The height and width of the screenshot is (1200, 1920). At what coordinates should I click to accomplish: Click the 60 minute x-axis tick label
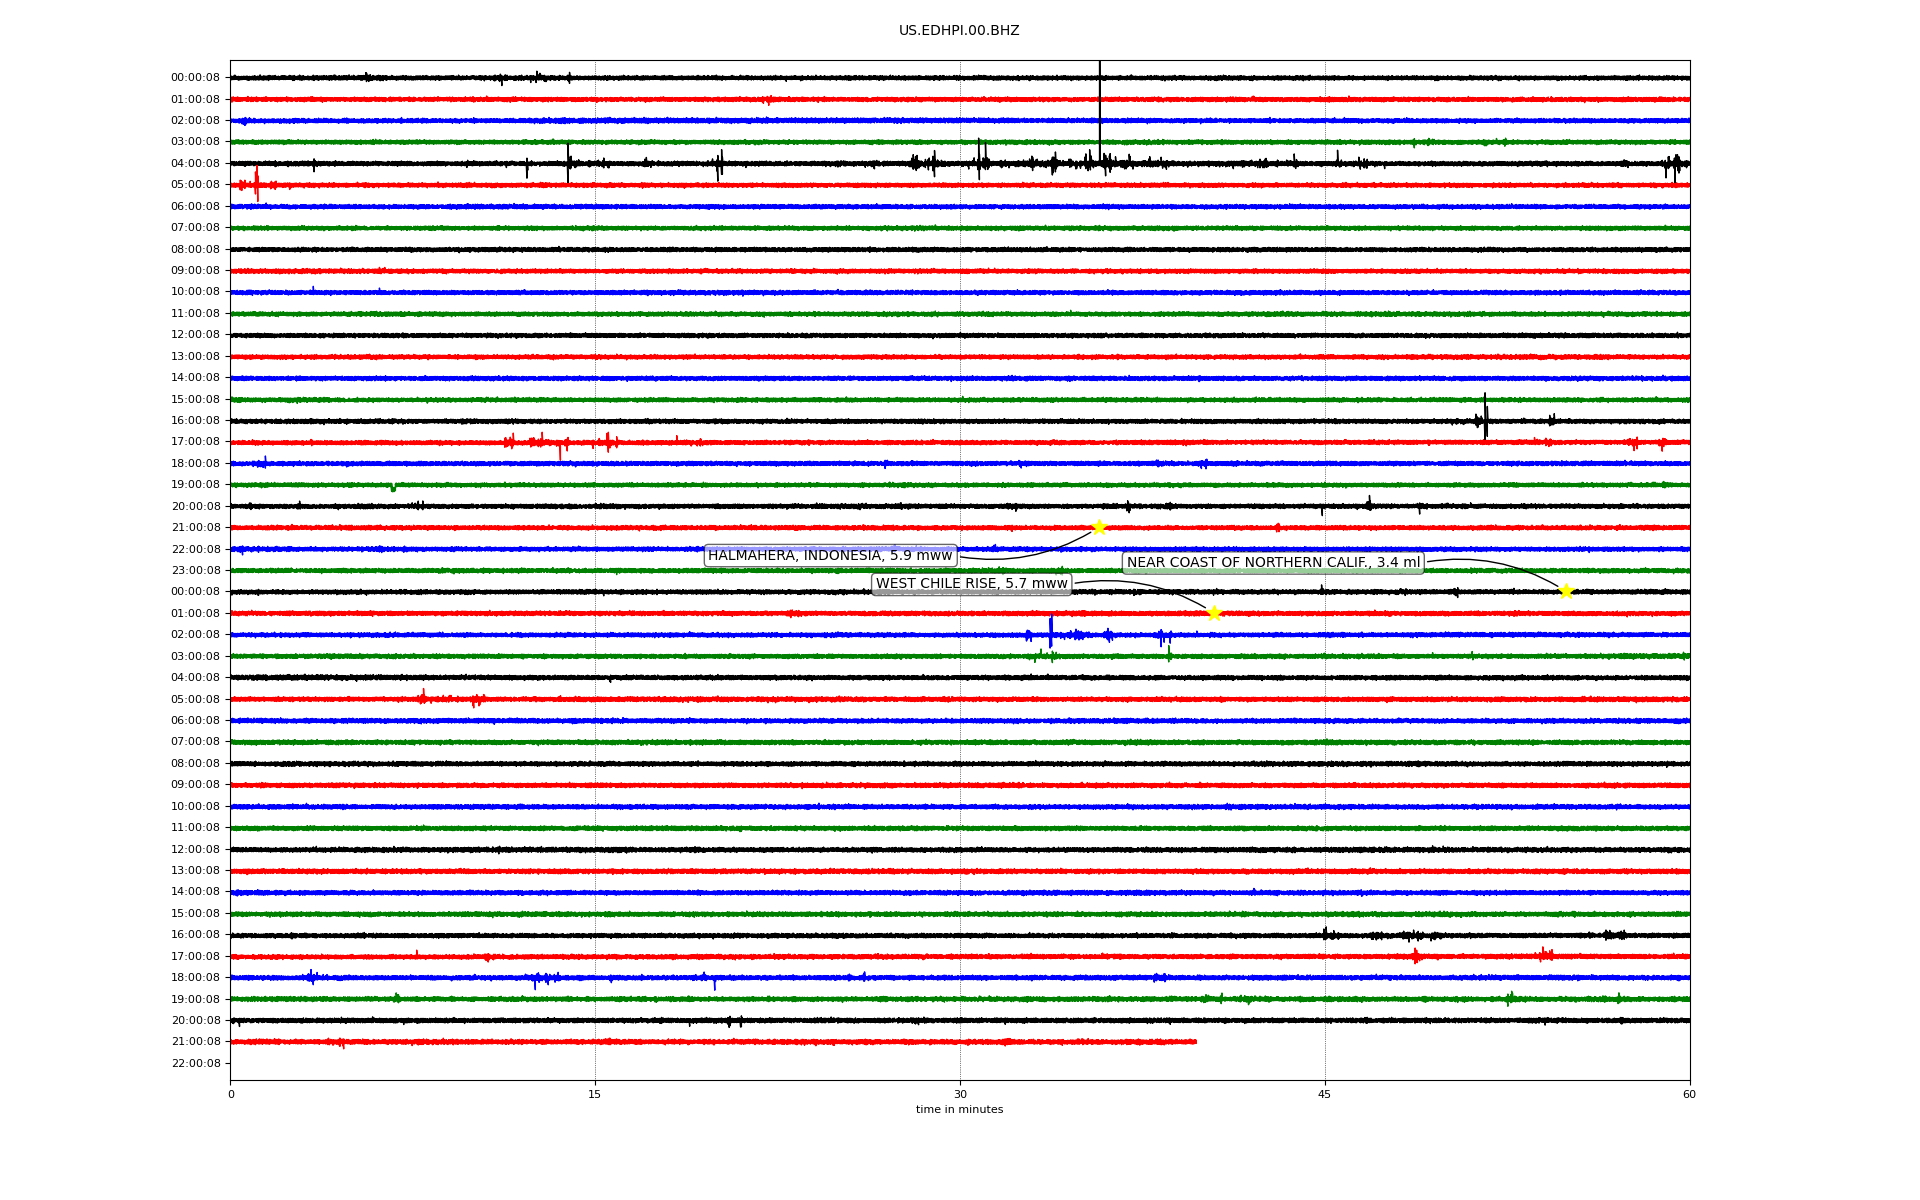point(1689,1094)
